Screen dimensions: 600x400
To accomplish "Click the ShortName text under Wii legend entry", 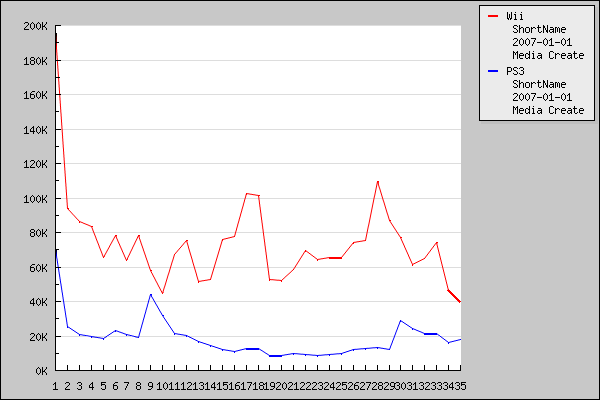I will pyautogui.click(x=539, y=29).
